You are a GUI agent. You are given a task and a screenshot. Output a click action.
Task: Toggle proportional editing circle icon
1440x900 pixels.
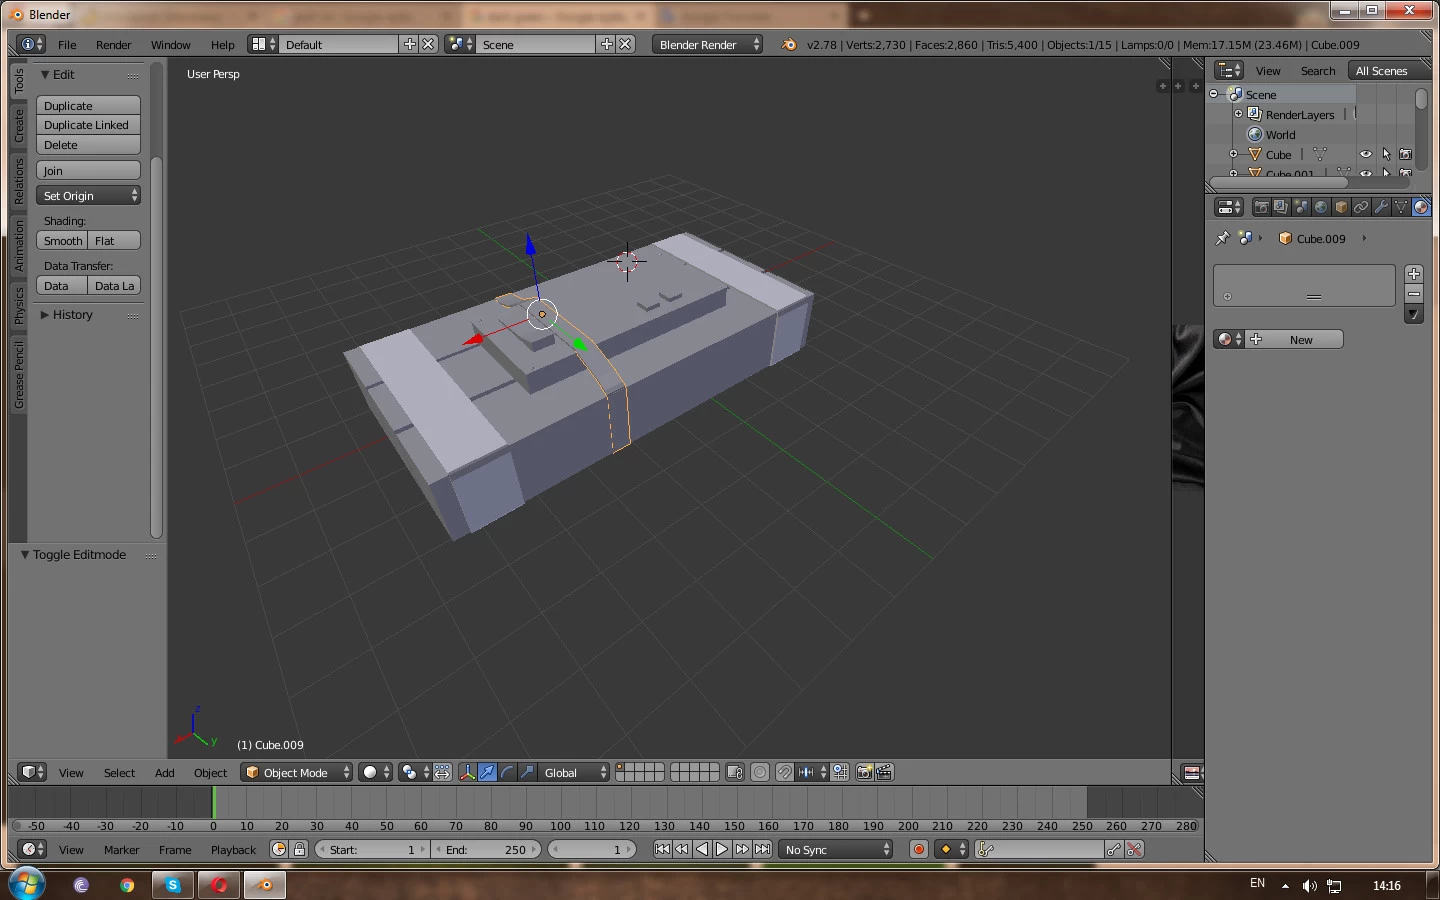click(760, 772)
